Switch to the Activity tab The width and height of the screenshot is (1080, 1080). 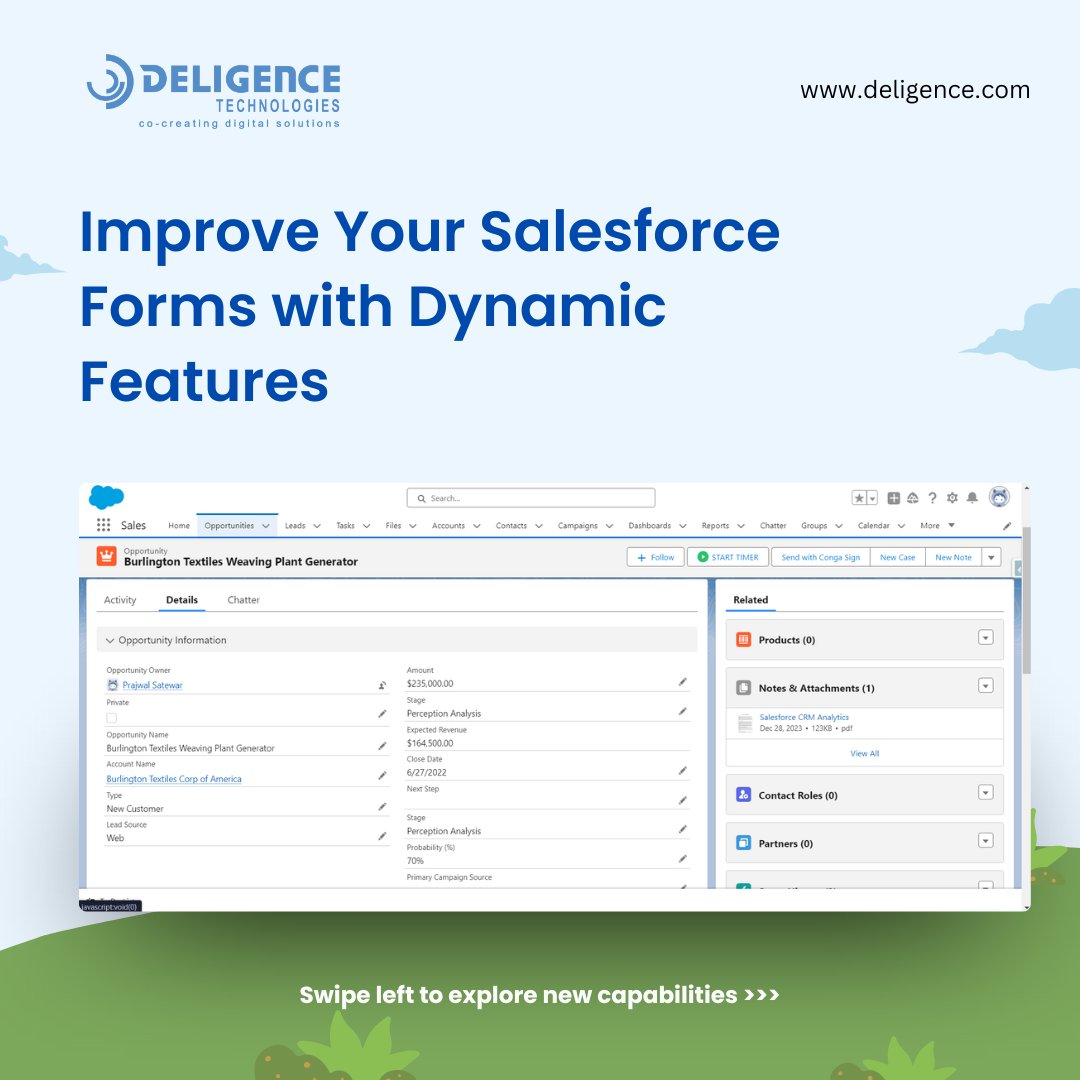(120, 600)
